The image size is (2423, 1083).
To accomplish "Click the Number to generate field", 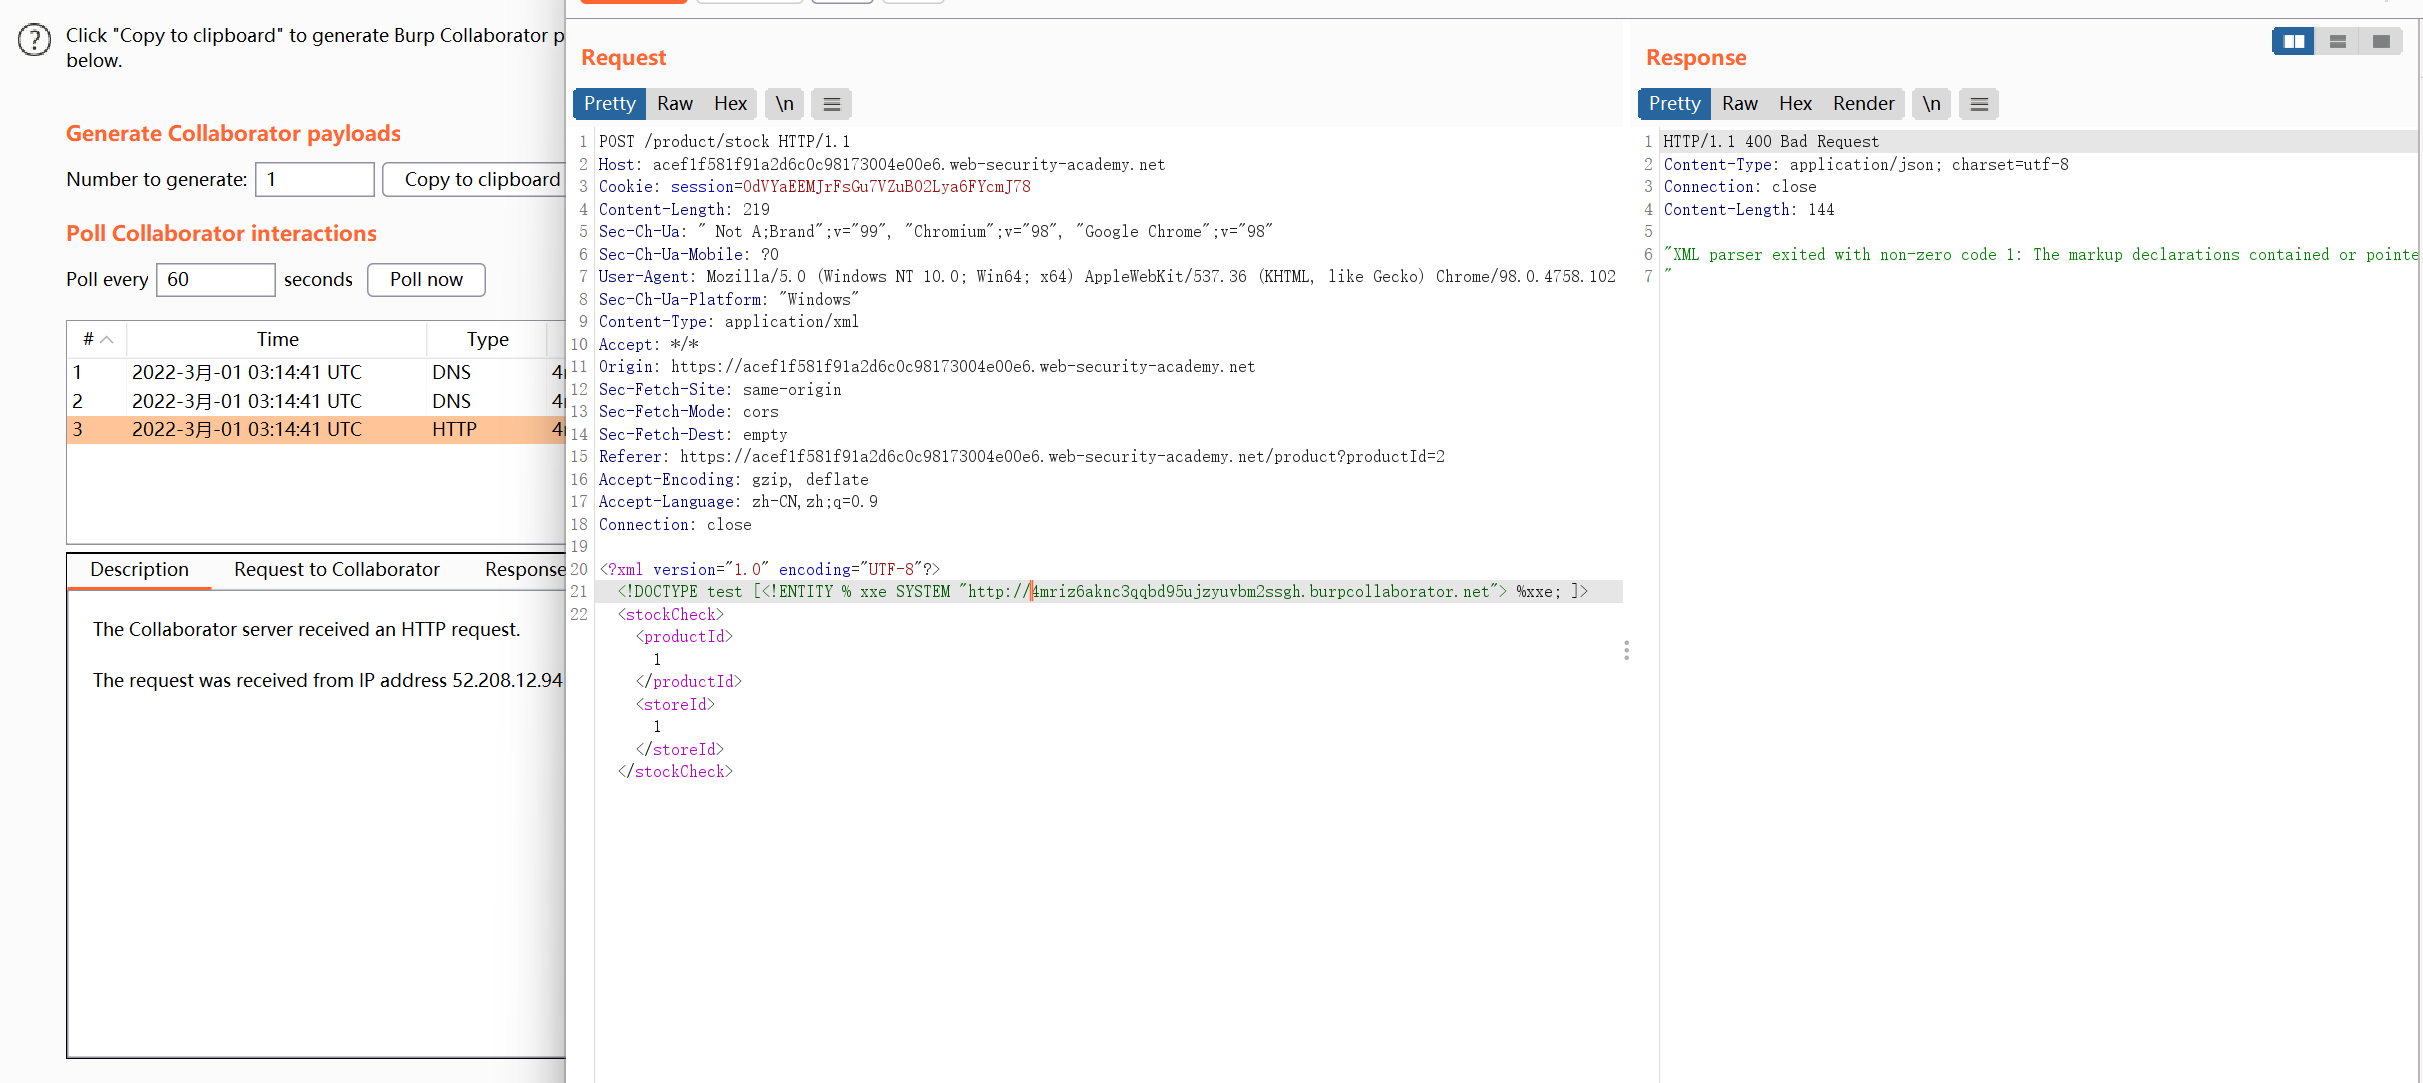I will coord(314,180).
